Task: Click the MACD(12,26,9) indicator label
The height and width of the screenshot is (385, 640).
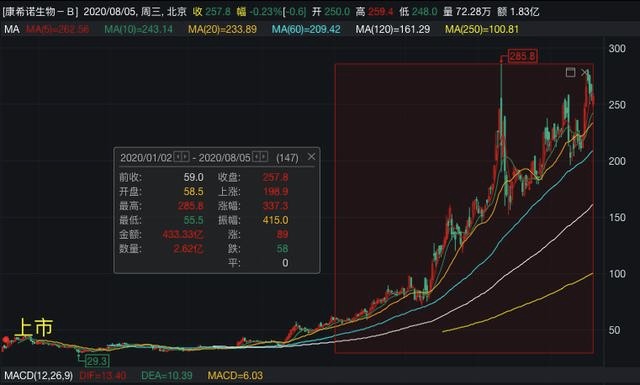Action: click(38, 375)
